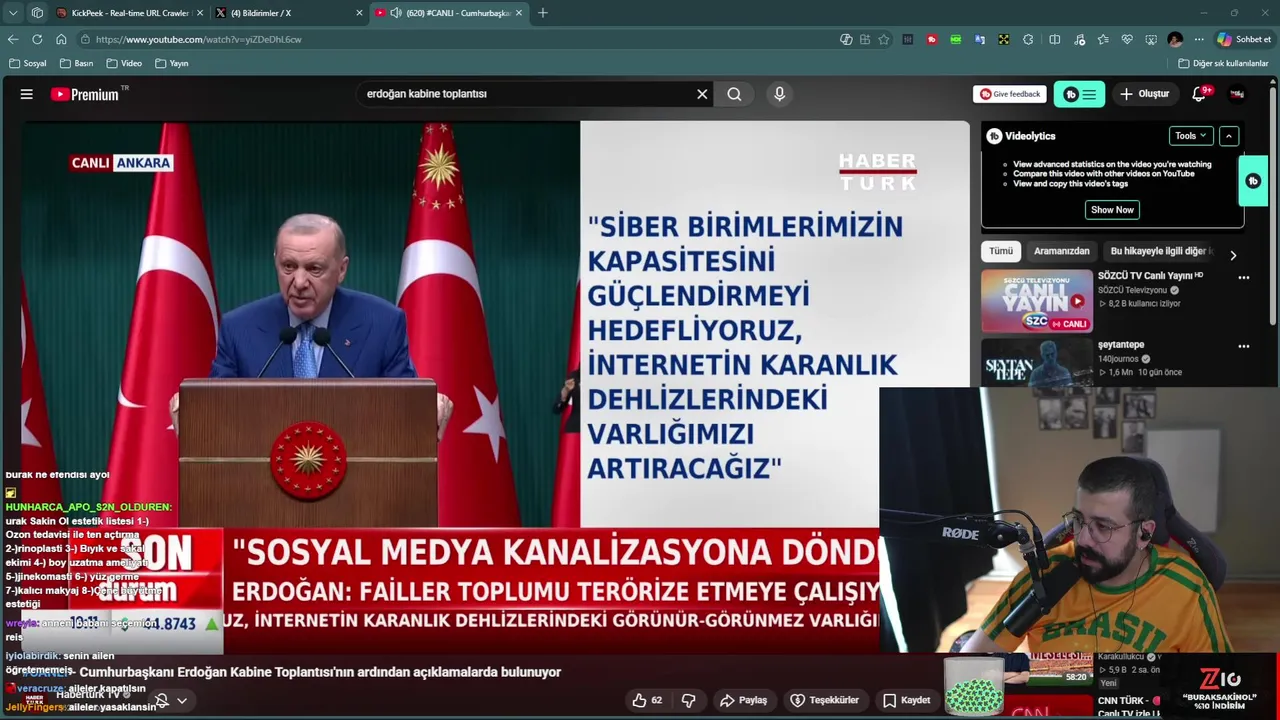Open browser extensions puzzle icon
This screenshot has height=720, width=1280.
[x=1029, y=39]
